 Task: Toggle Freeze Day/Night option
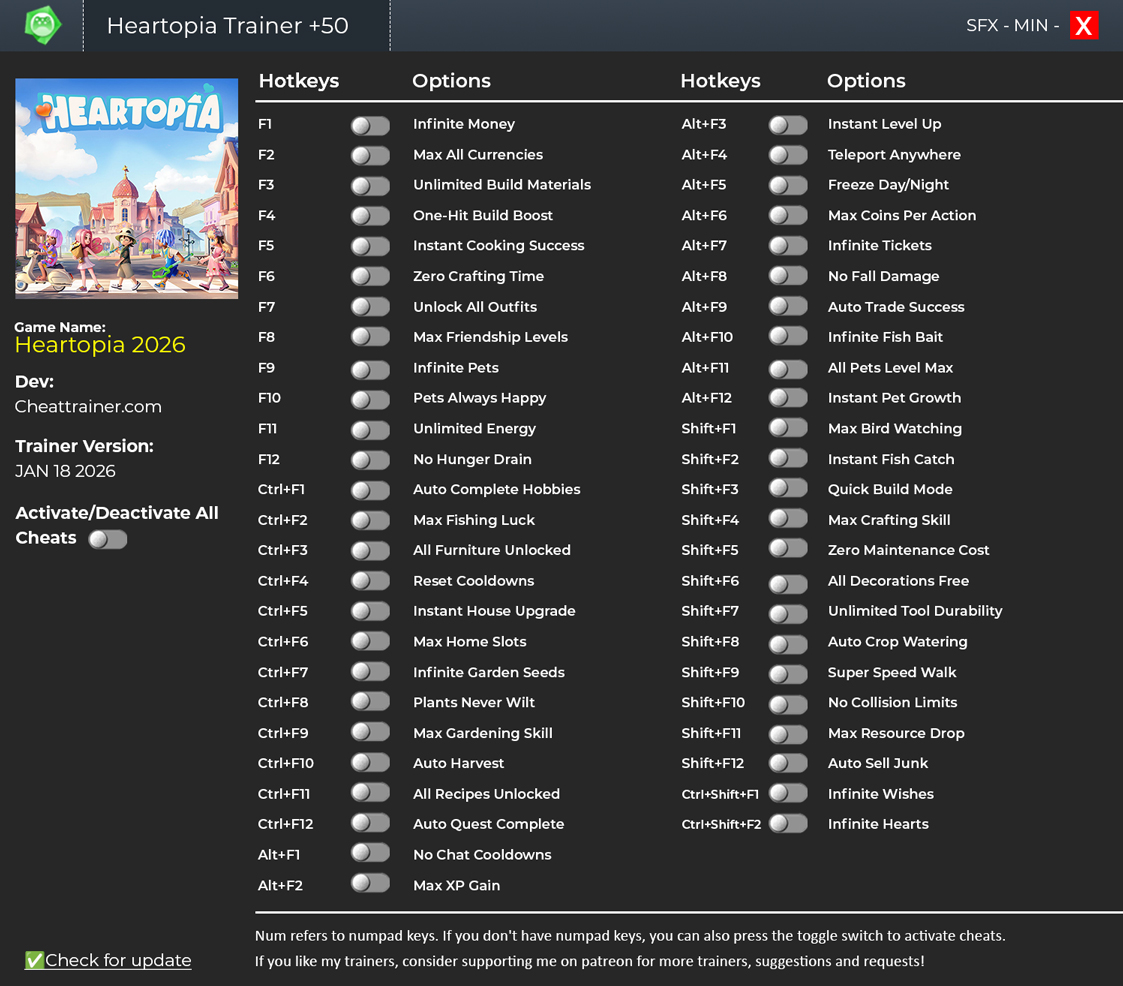tap(788, 185)
